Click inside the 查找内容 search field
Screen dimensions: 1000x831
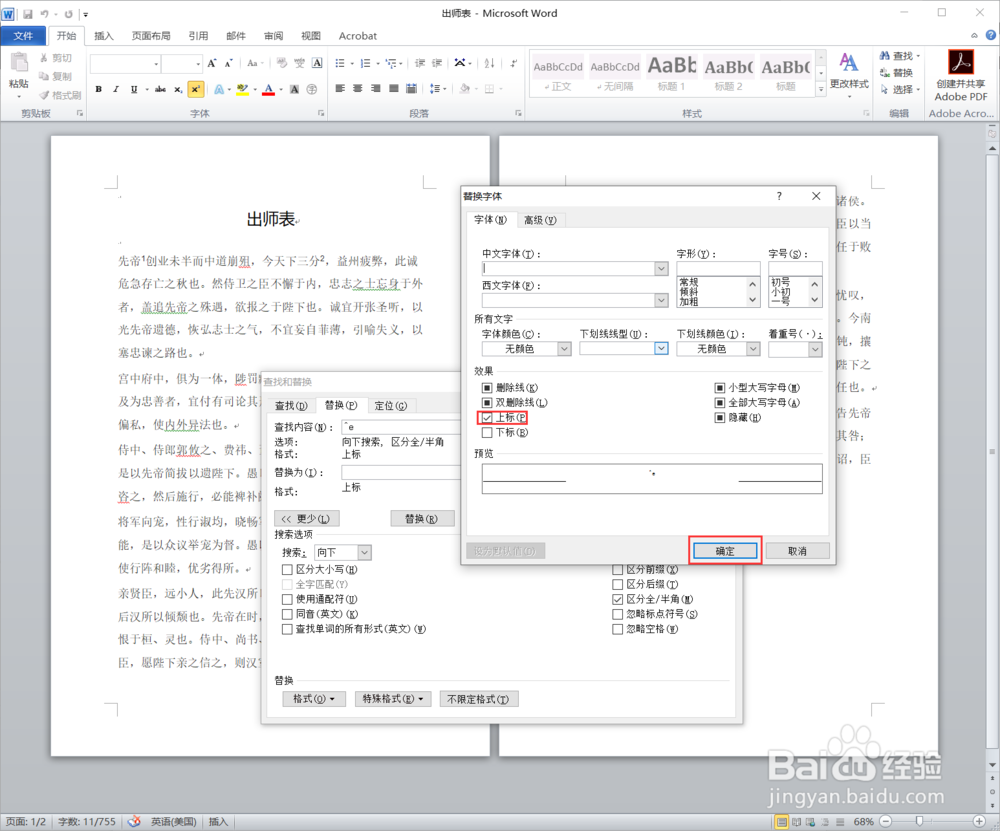(x=400, y=427)
